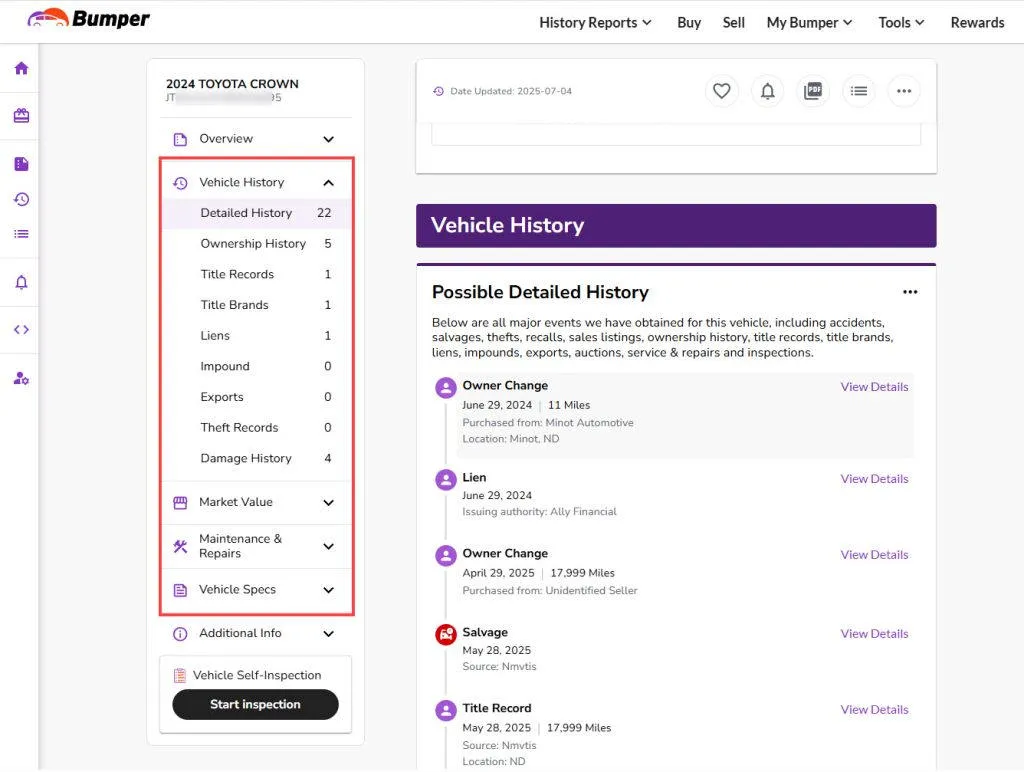Click the Additional Info circle icon
This screenshot has height=772, width=1024.
coord(180,634)
